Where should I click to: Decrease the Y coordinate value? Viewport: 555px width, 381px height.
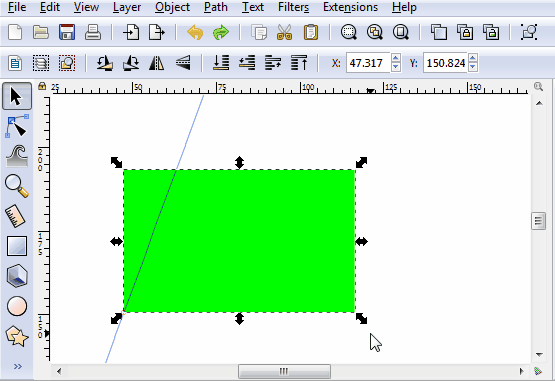click(x=473, y=67)
